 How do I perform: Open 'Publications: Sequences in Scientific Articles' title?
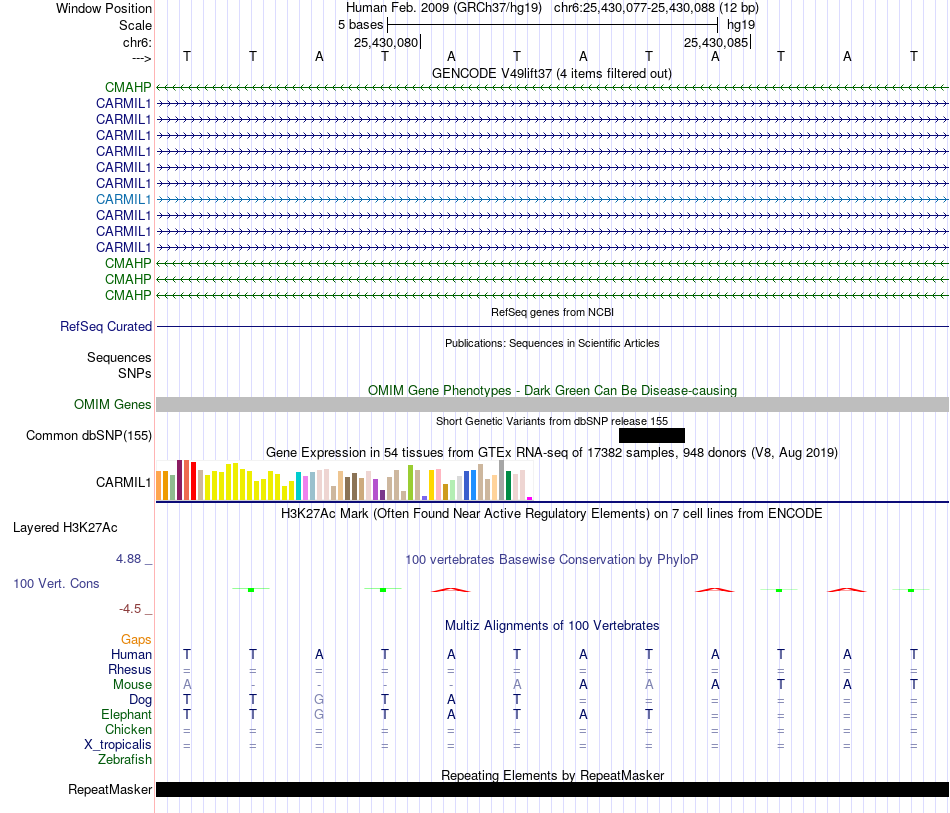tap(552, 343)
